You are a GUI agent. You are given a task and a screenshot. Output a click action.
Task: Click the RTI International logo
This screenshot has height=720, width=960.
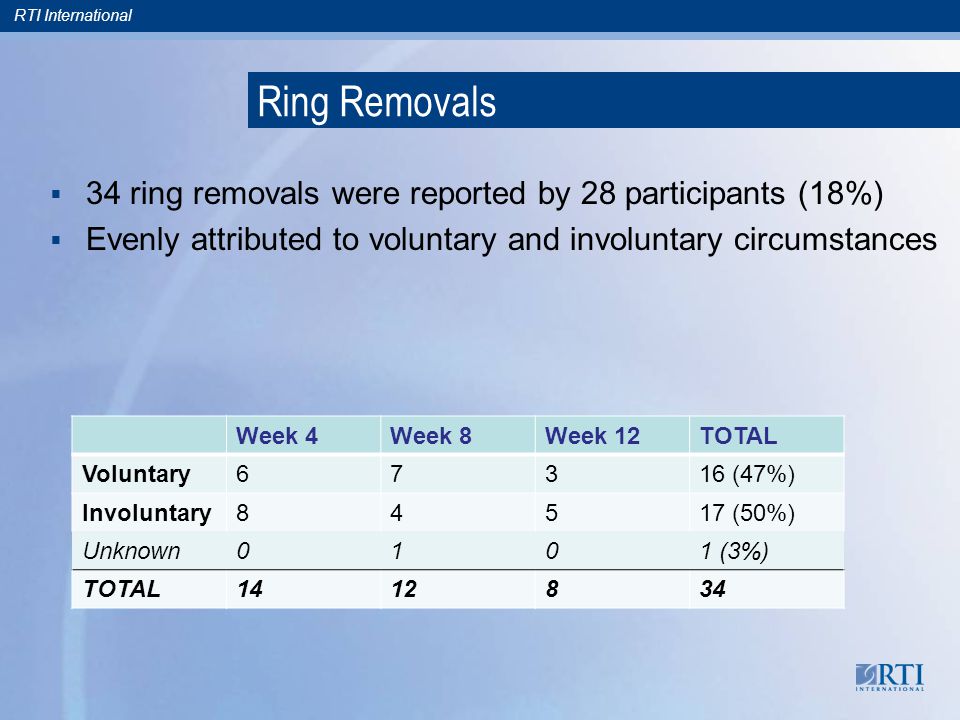(x=890, y=677)
